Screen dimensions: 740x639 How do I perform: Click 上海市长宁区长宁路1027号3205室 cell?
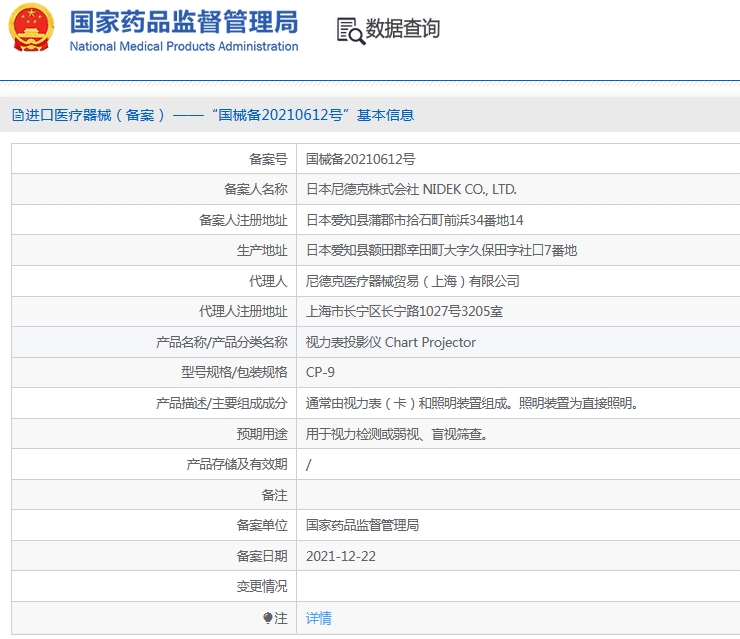(x=404, y=311)
